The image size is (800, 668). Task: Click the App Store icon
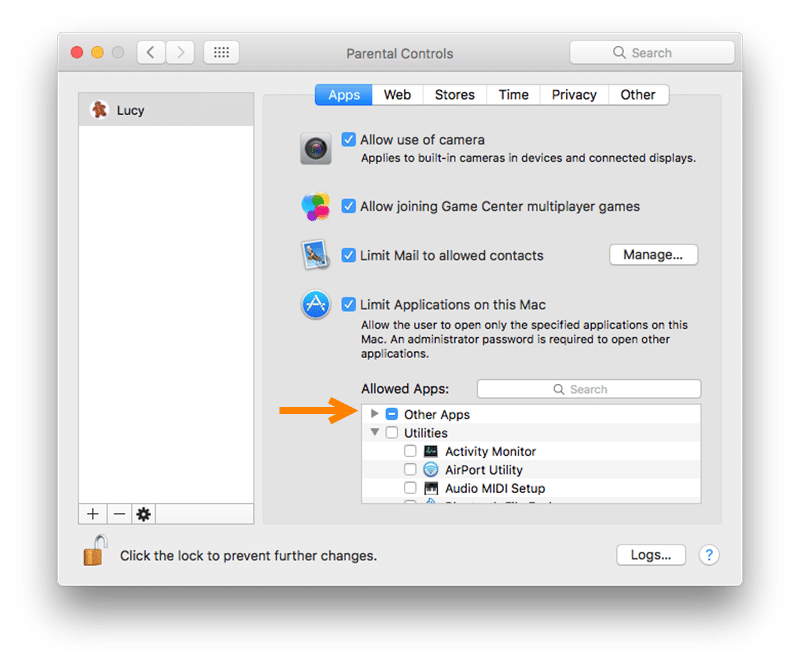(x=316, y=305)
